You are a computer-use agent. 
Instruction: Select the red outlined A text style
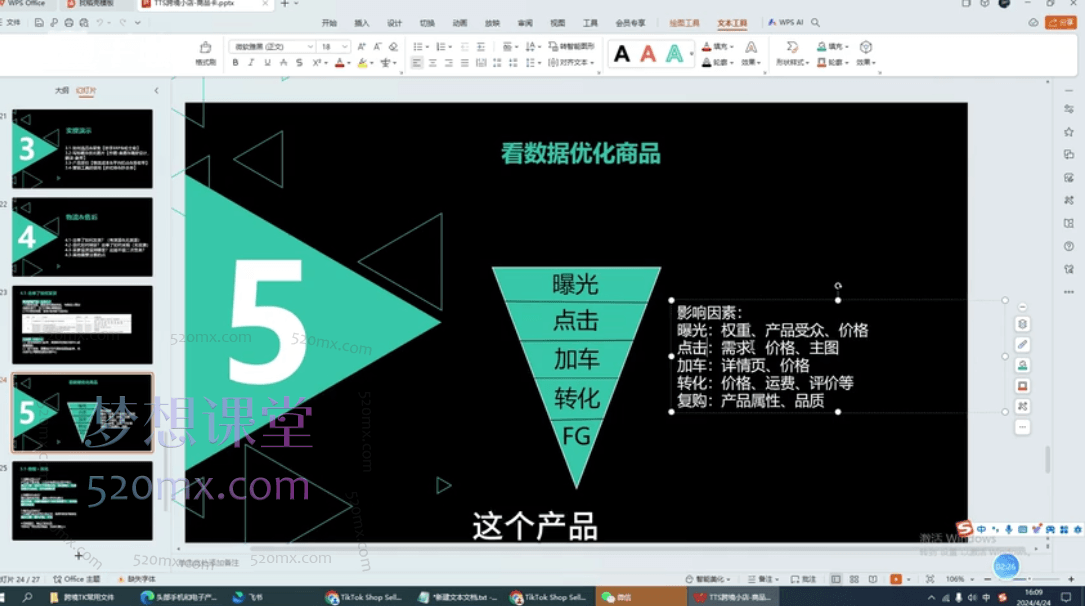[648, 54]
